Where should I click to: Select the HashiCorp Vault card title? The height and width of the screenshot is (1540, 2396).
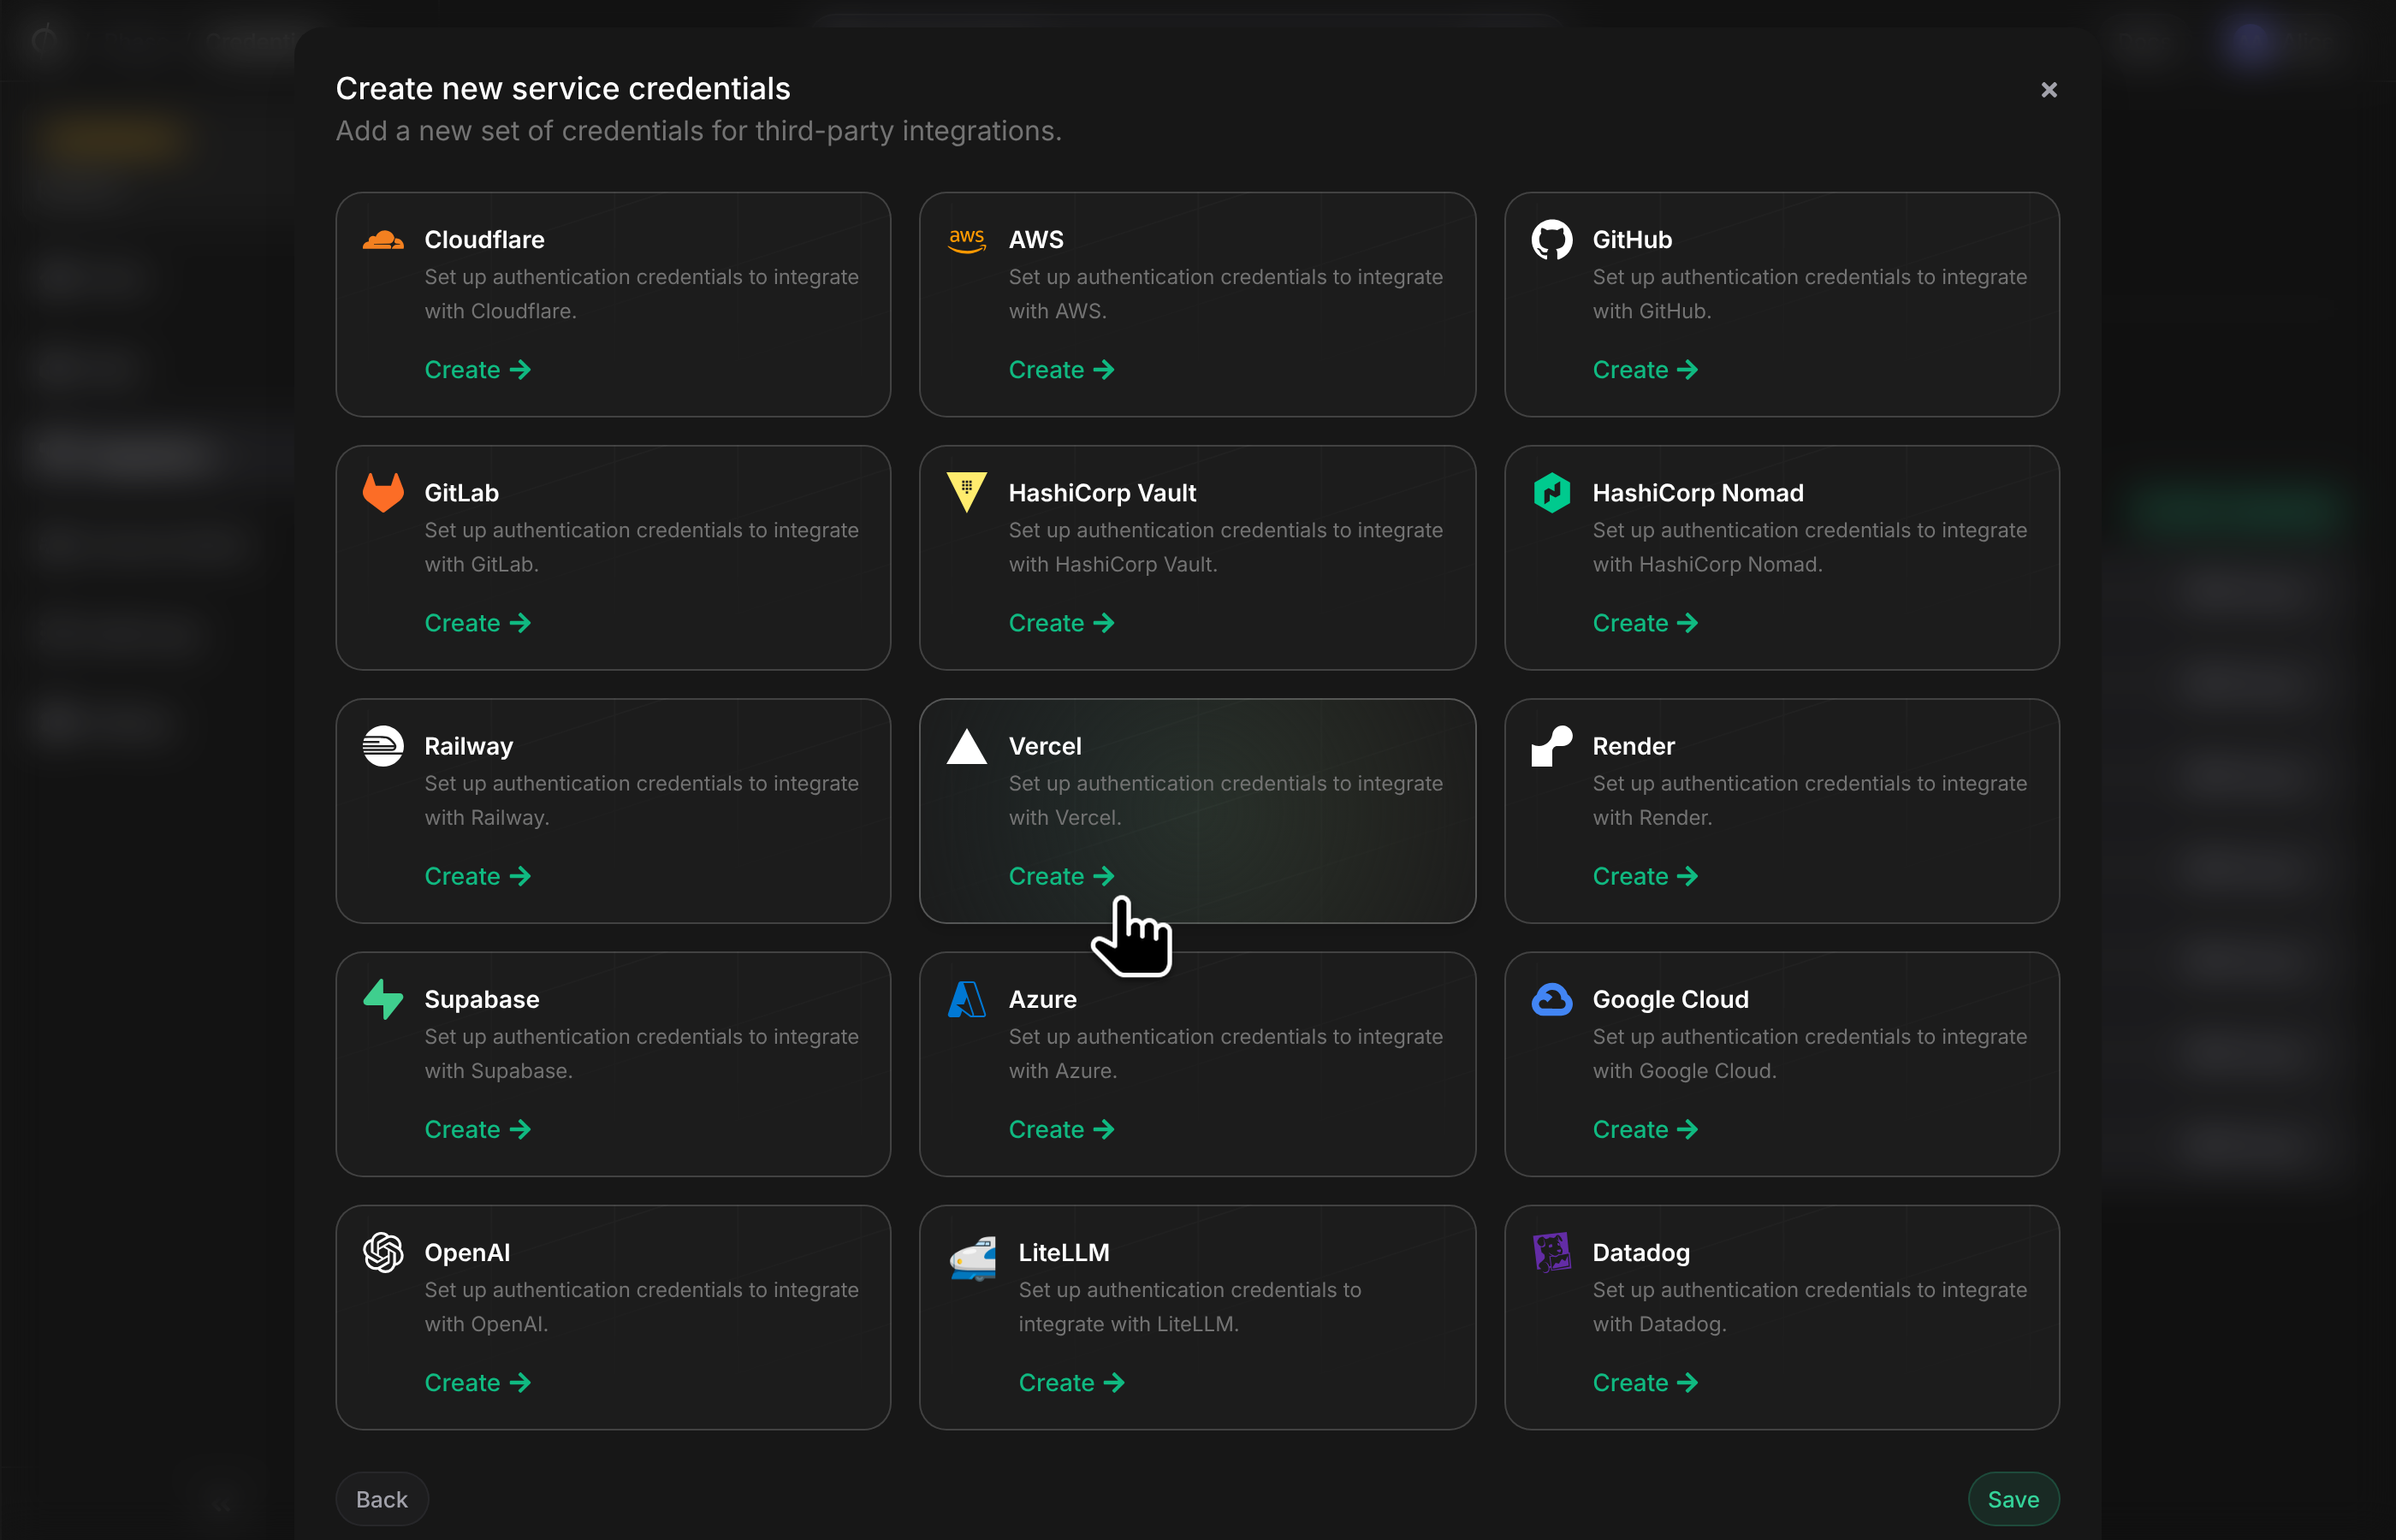click(x=1102, y=493)
